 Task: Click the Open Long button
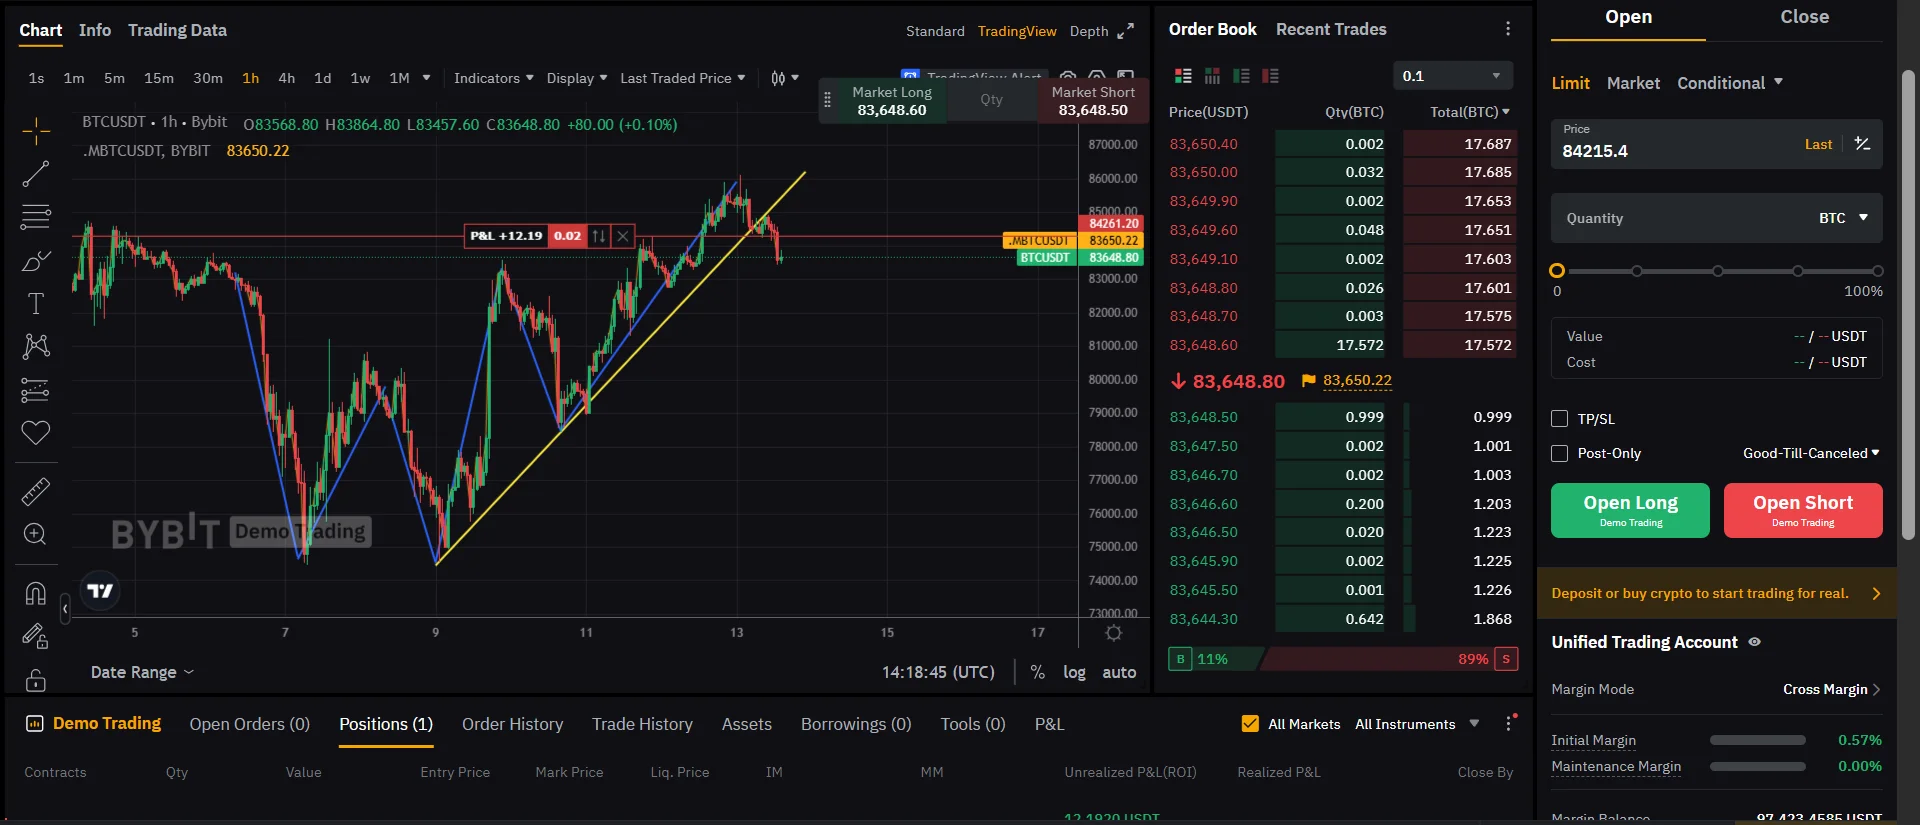[1630, 510]
